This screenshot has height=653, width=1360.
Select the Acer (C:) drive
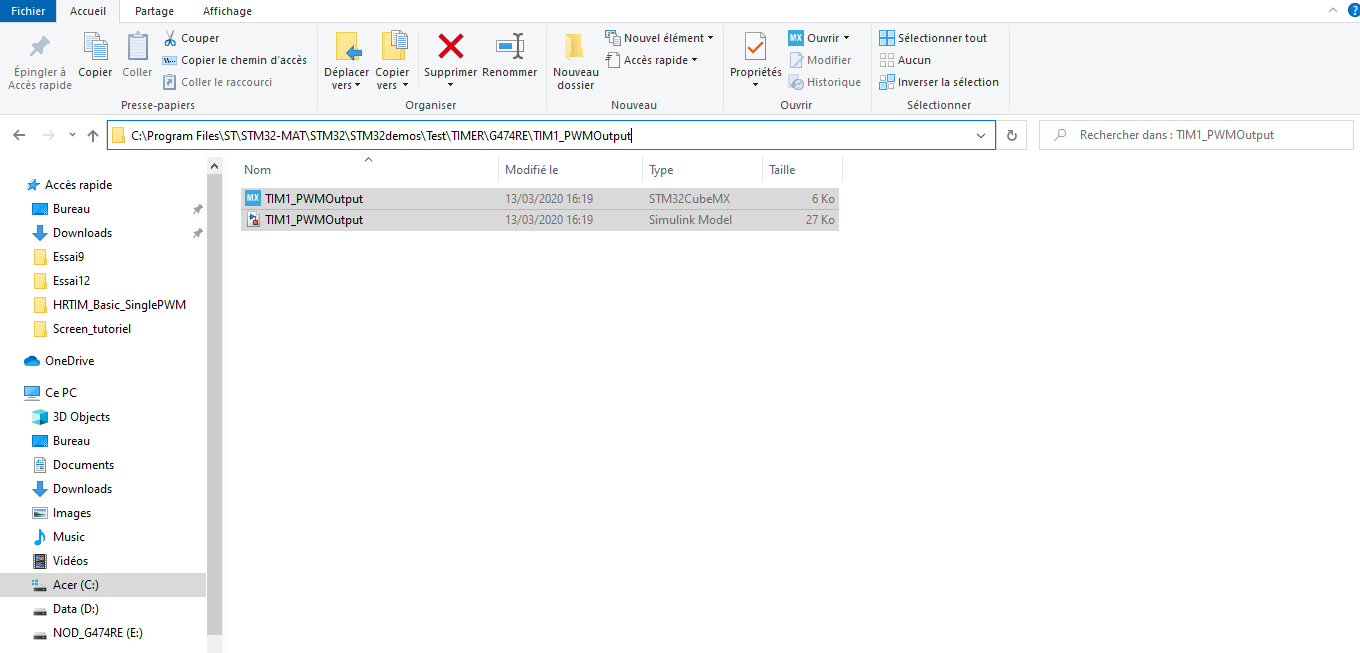(x=103, y=585)
